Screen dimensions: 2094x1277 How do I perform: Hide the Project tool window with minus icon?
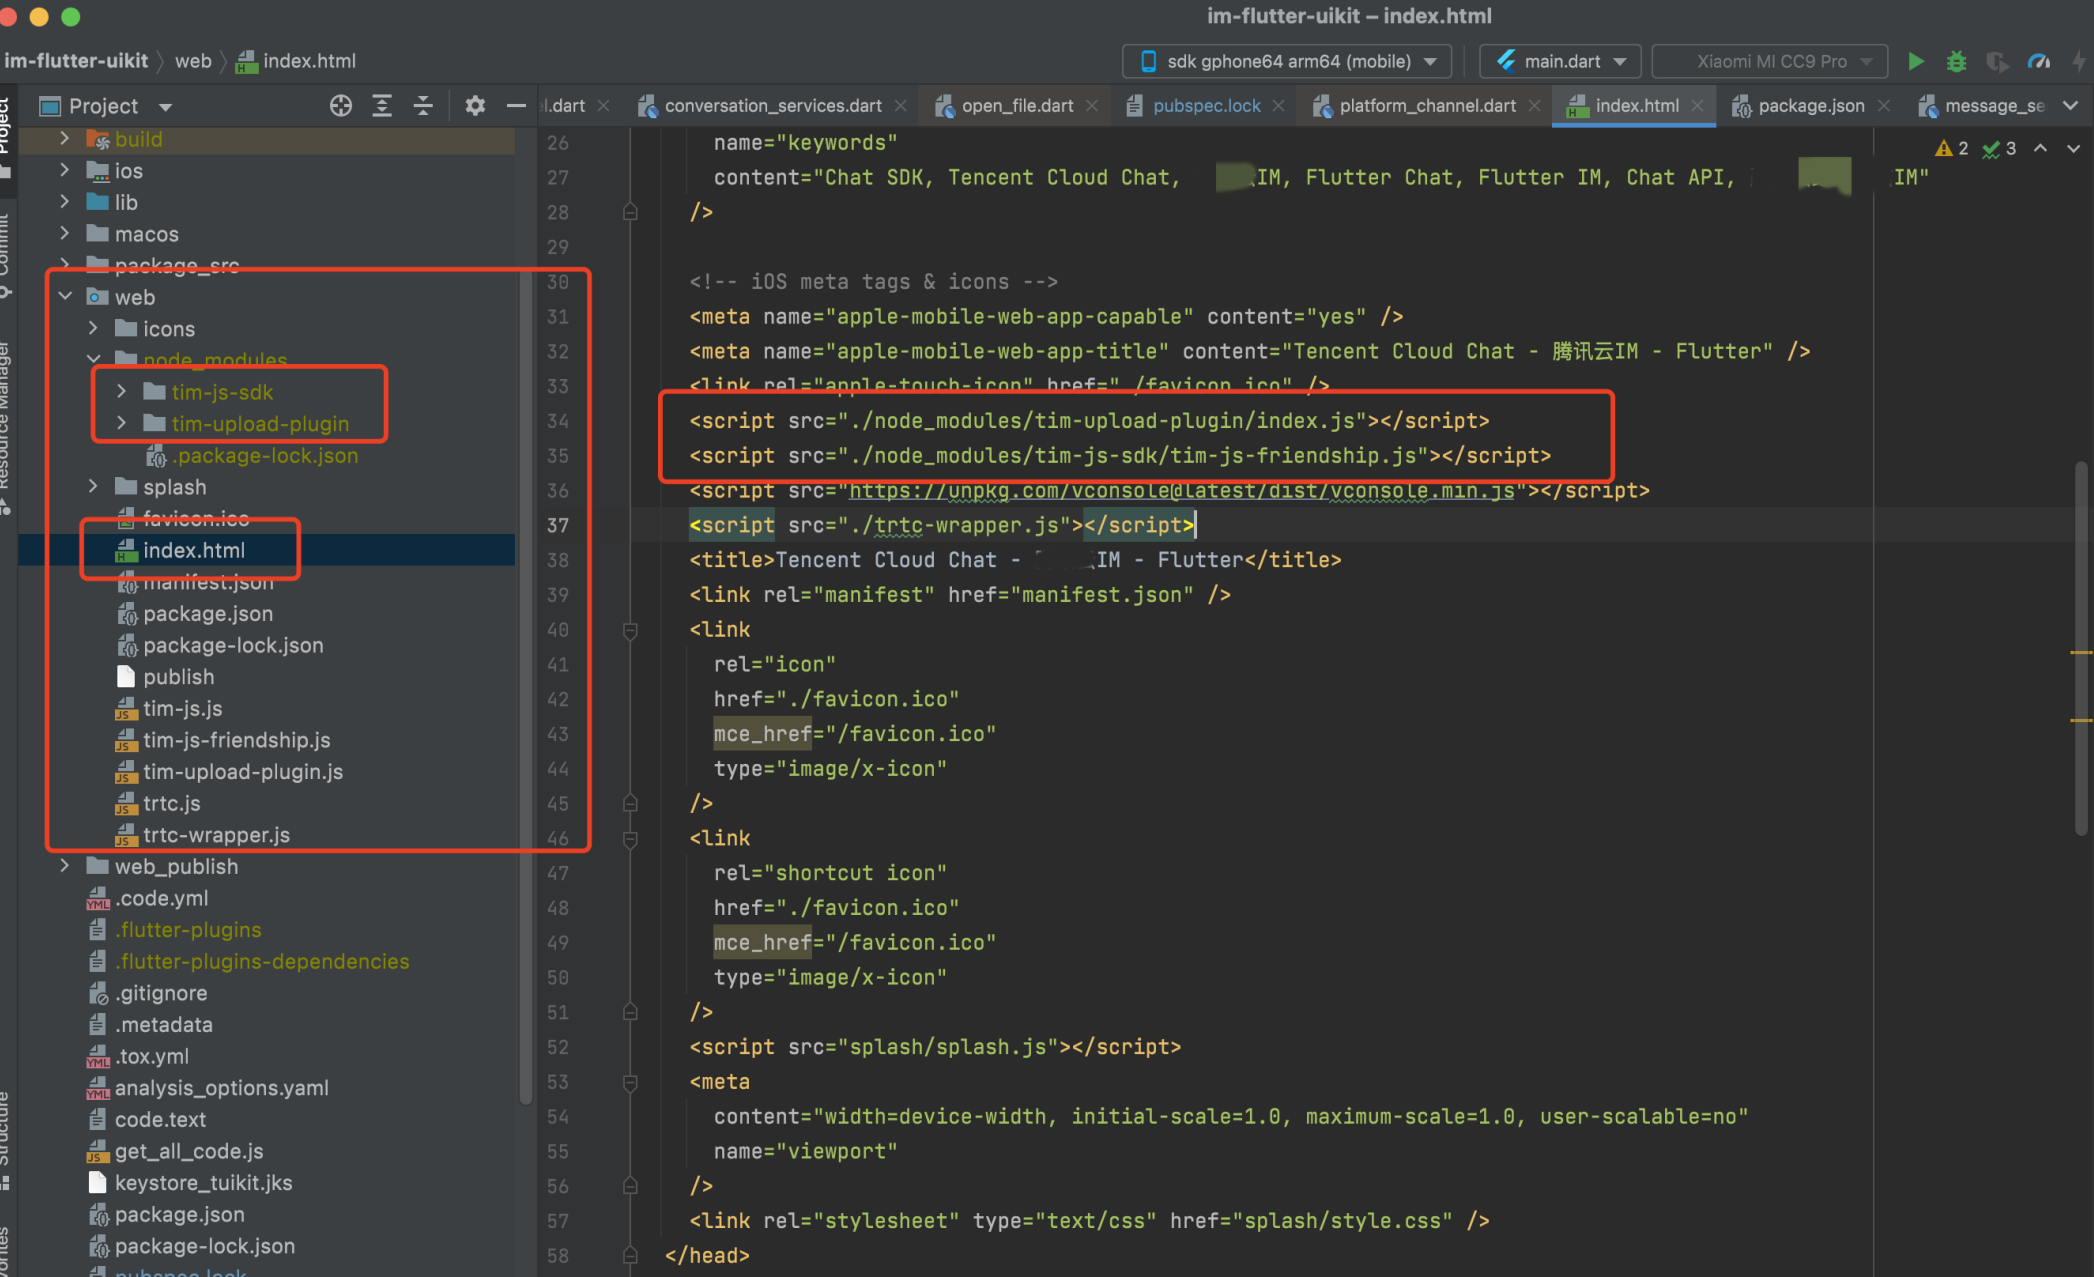(516, 106)
